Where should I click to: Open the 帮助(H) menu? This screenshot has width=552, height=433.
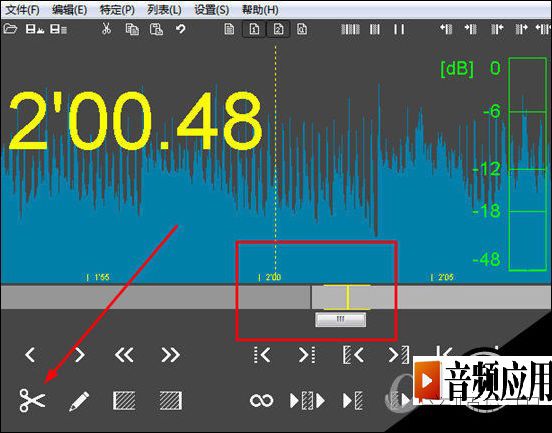click(260, 10)
